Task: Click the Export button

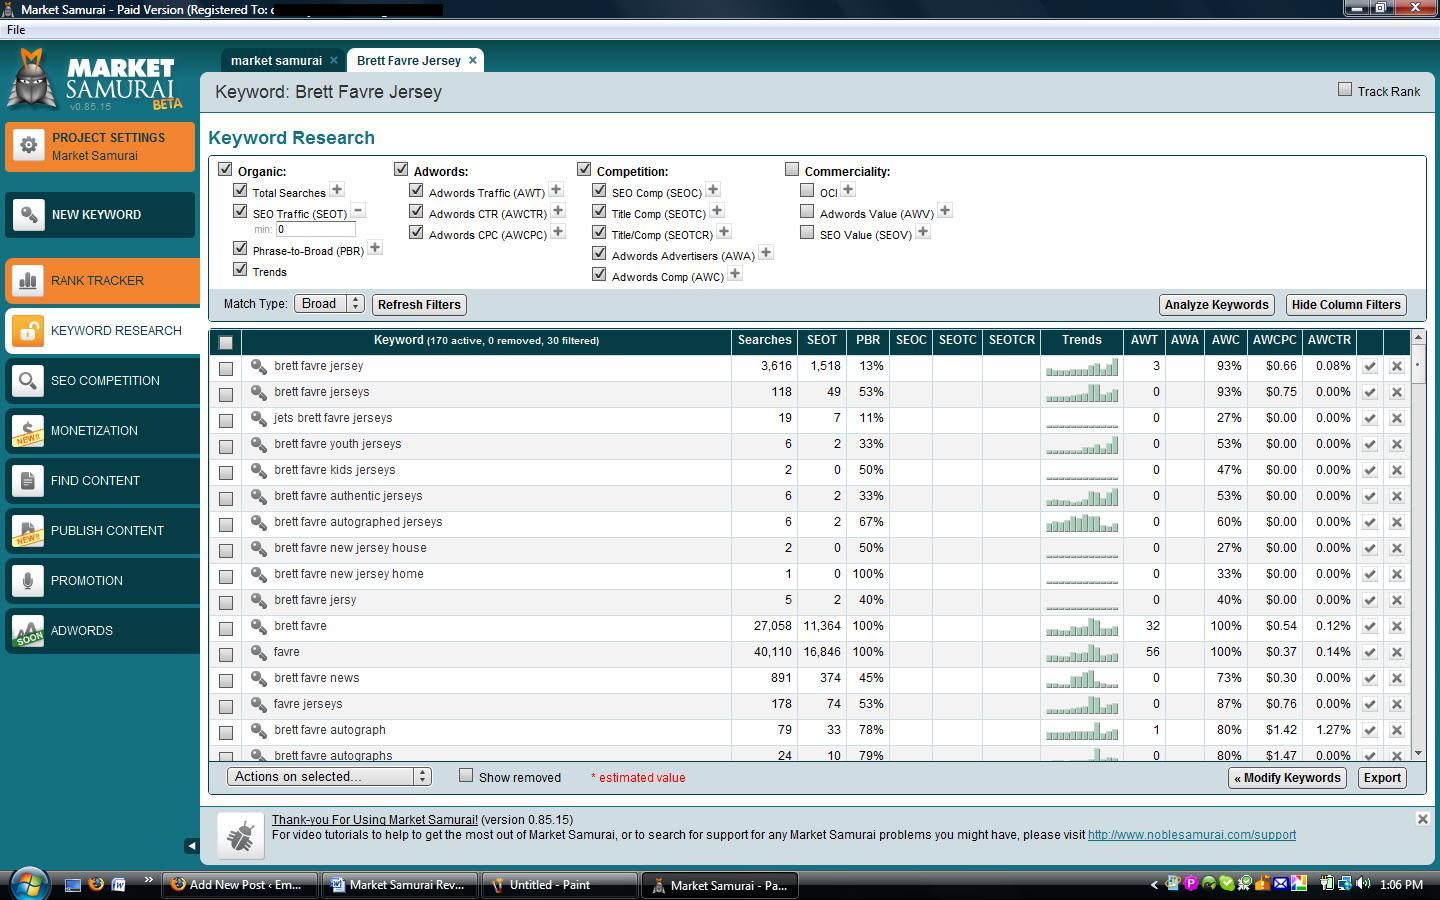Action: coord(1382,778)
